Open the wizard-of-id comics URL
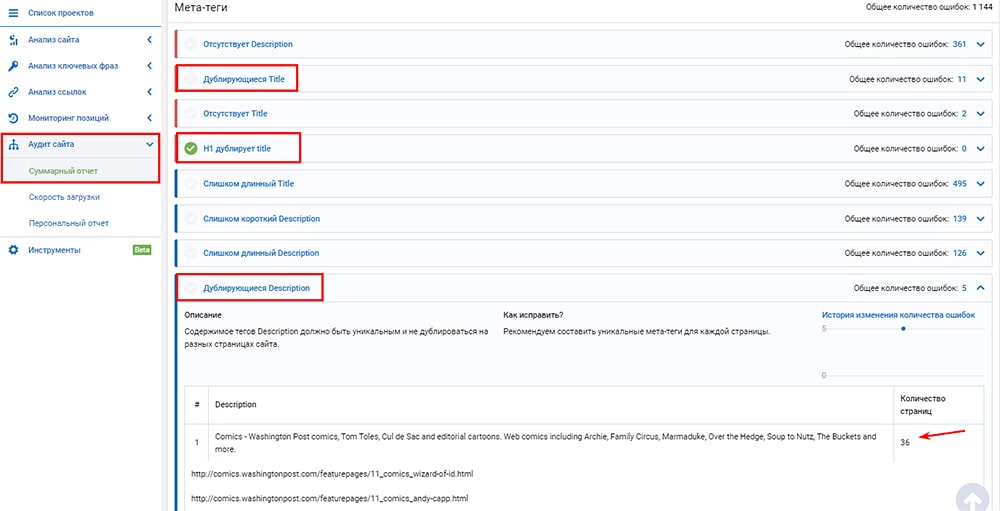The height and width of the screenshot is (511, 1000). [331, 472]
